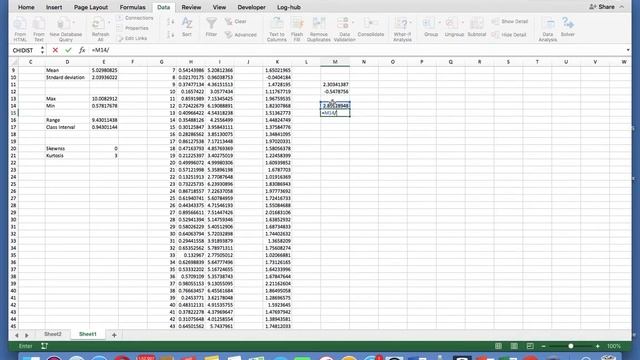
Task: Click Remove Duplicates
Action: tap(318, 29)
